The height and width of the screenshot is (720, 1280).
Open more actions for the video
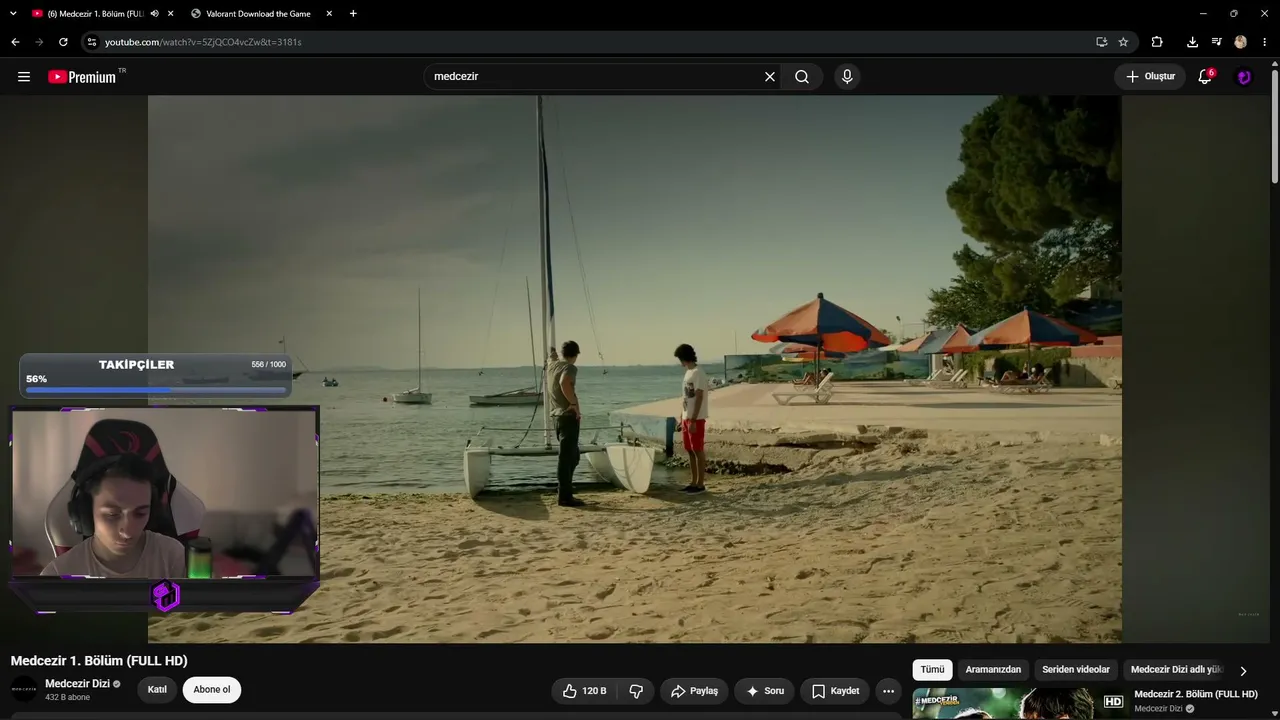point(888,691)
